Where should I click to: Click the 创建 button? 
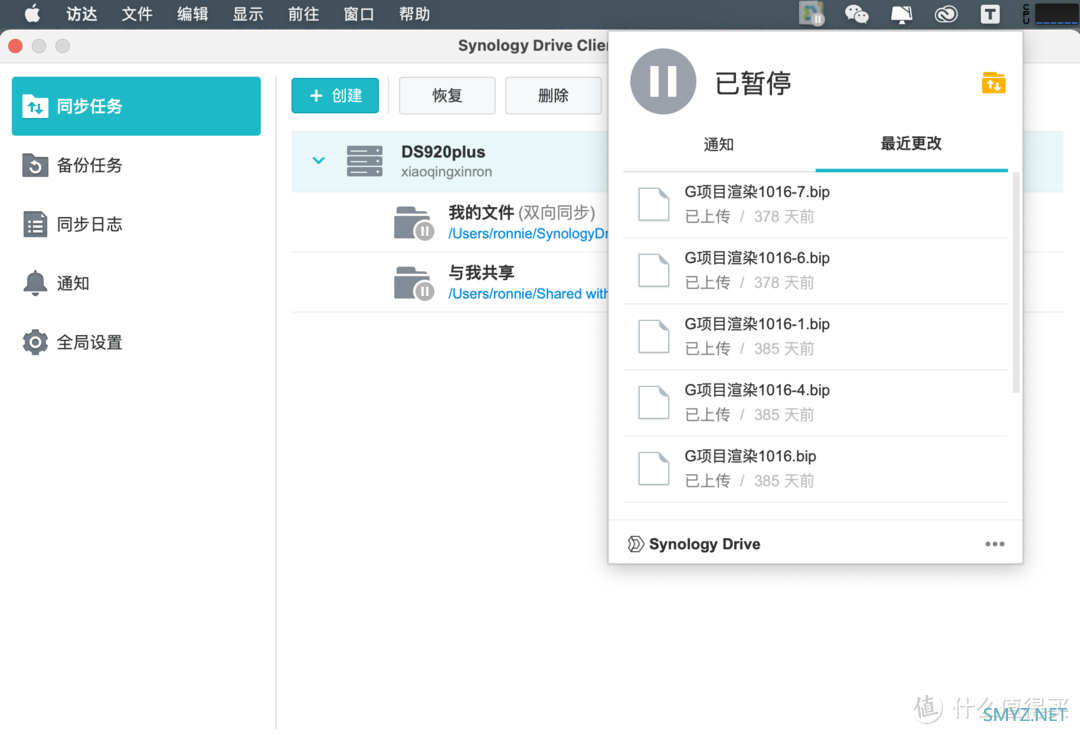pos(335,96)
